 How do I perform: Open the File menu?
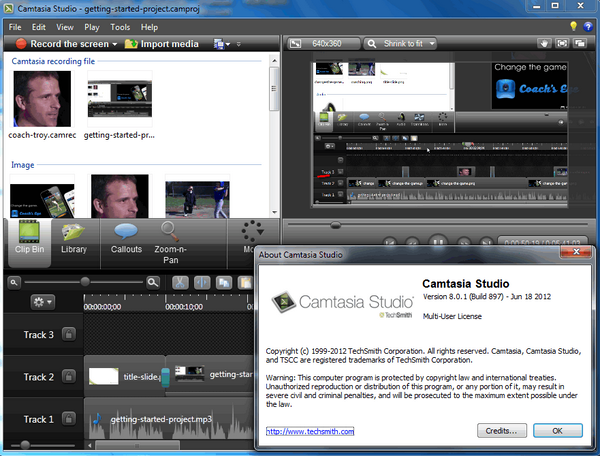[15, 27]
